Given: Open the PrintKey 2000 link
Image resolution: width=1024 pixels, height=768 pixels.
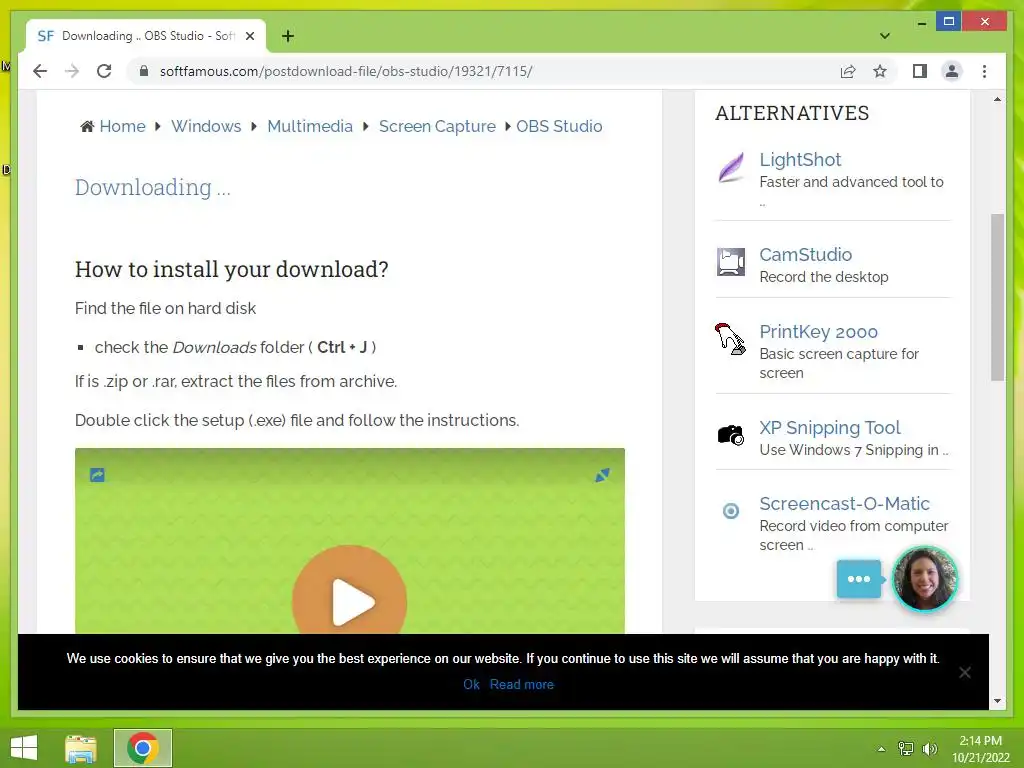Looking at the screenshot, I should pos(818,332).
